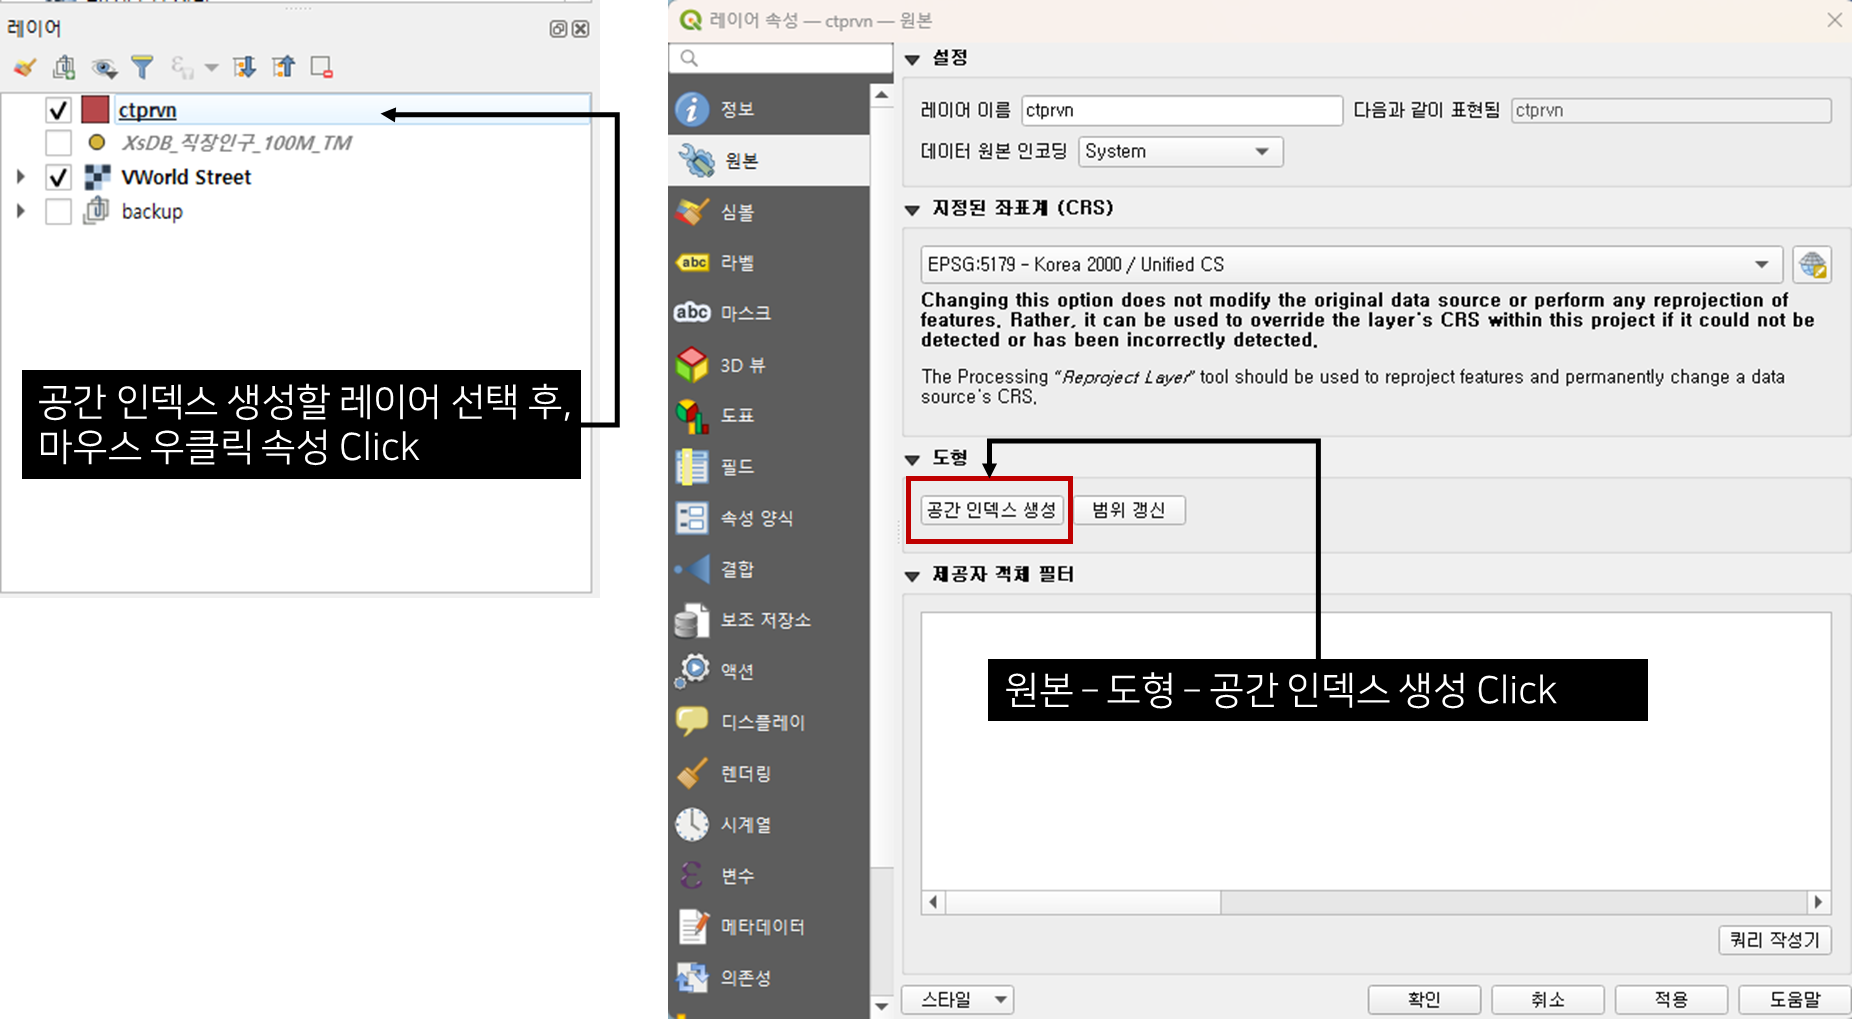Click the filter legend by expression icon
The width and height of the screenshot is (1852, 1019).
pos(182,67)
